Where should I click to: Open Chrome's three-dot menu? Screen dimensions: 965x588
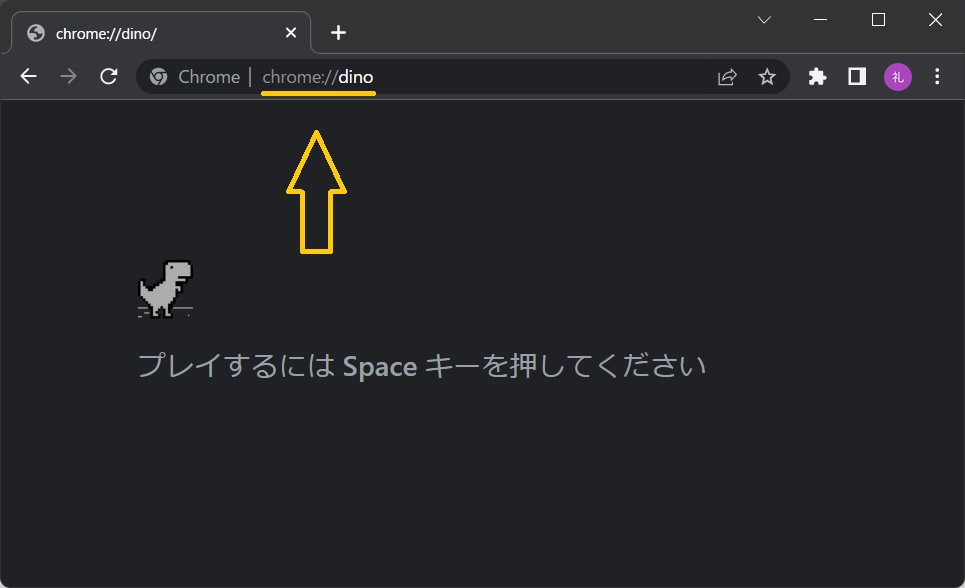tap(937, 77)
